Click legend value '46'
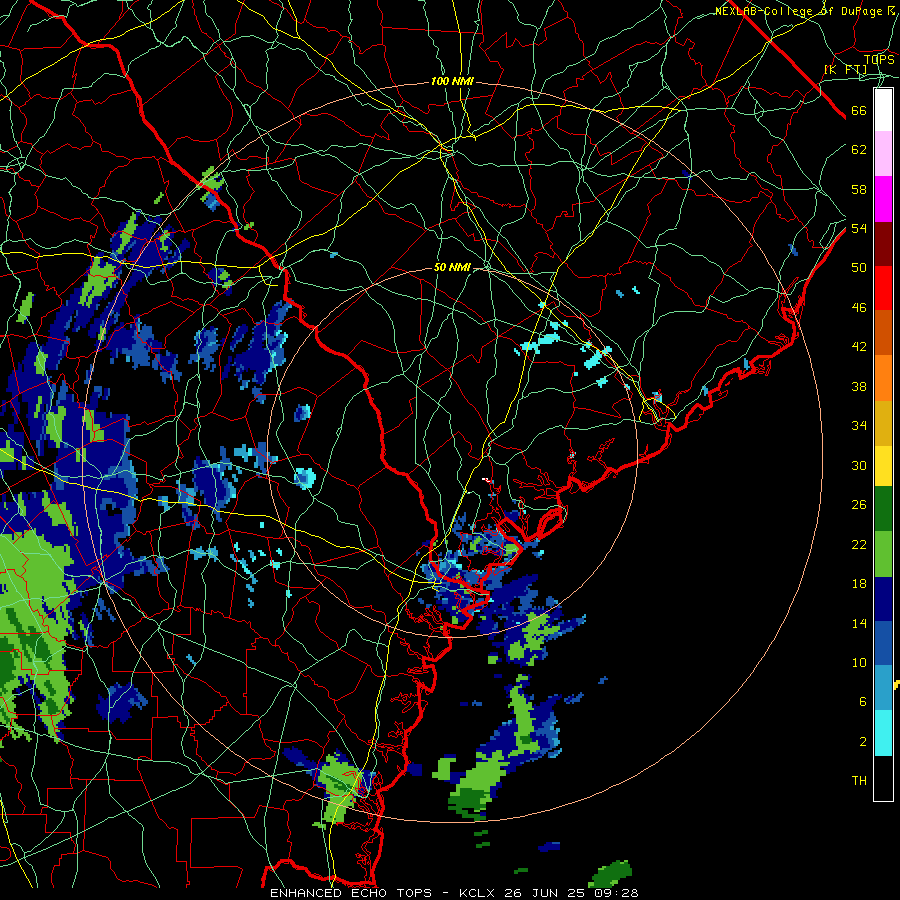The height and width of the screenshot is (900, 900). [x=859, y=308]
